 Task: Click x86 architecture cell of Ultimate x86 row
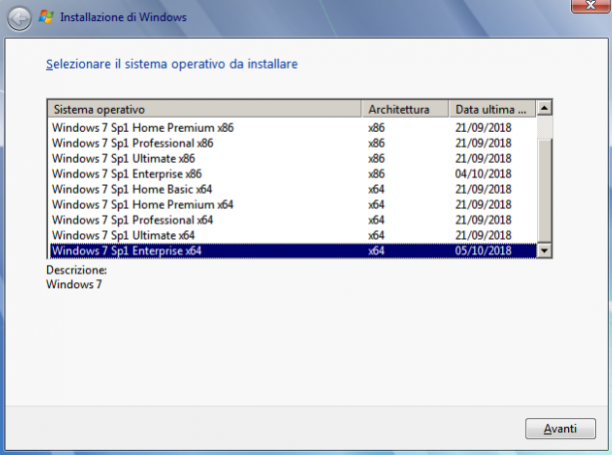point(376,158)
